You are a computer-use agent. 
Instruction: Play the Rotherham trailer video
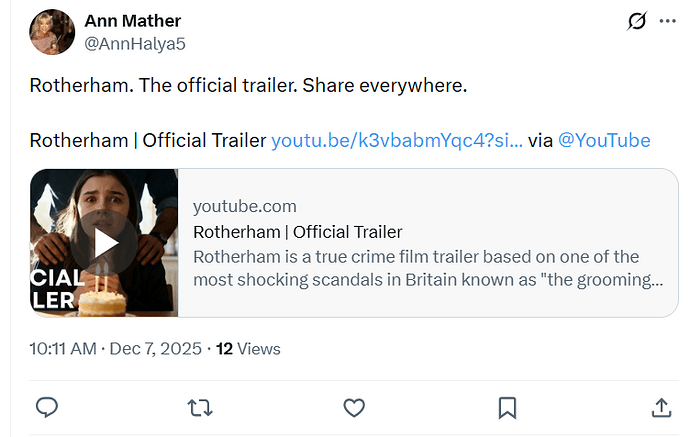click(x=104, y=242)
